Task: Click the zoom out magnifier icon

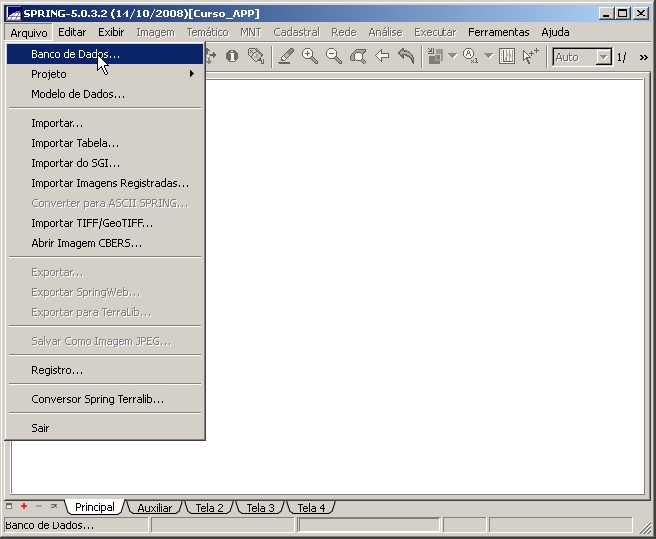Action: 334,57
